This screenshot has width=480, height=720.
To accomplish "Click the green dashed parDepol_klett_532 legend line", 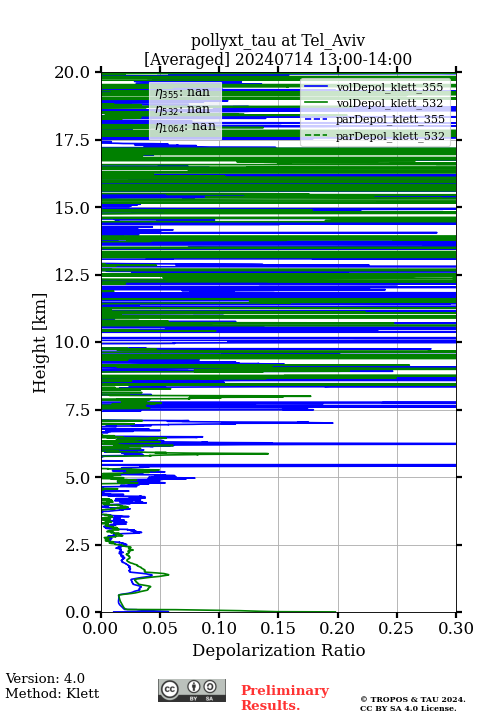I will [316, 136].
